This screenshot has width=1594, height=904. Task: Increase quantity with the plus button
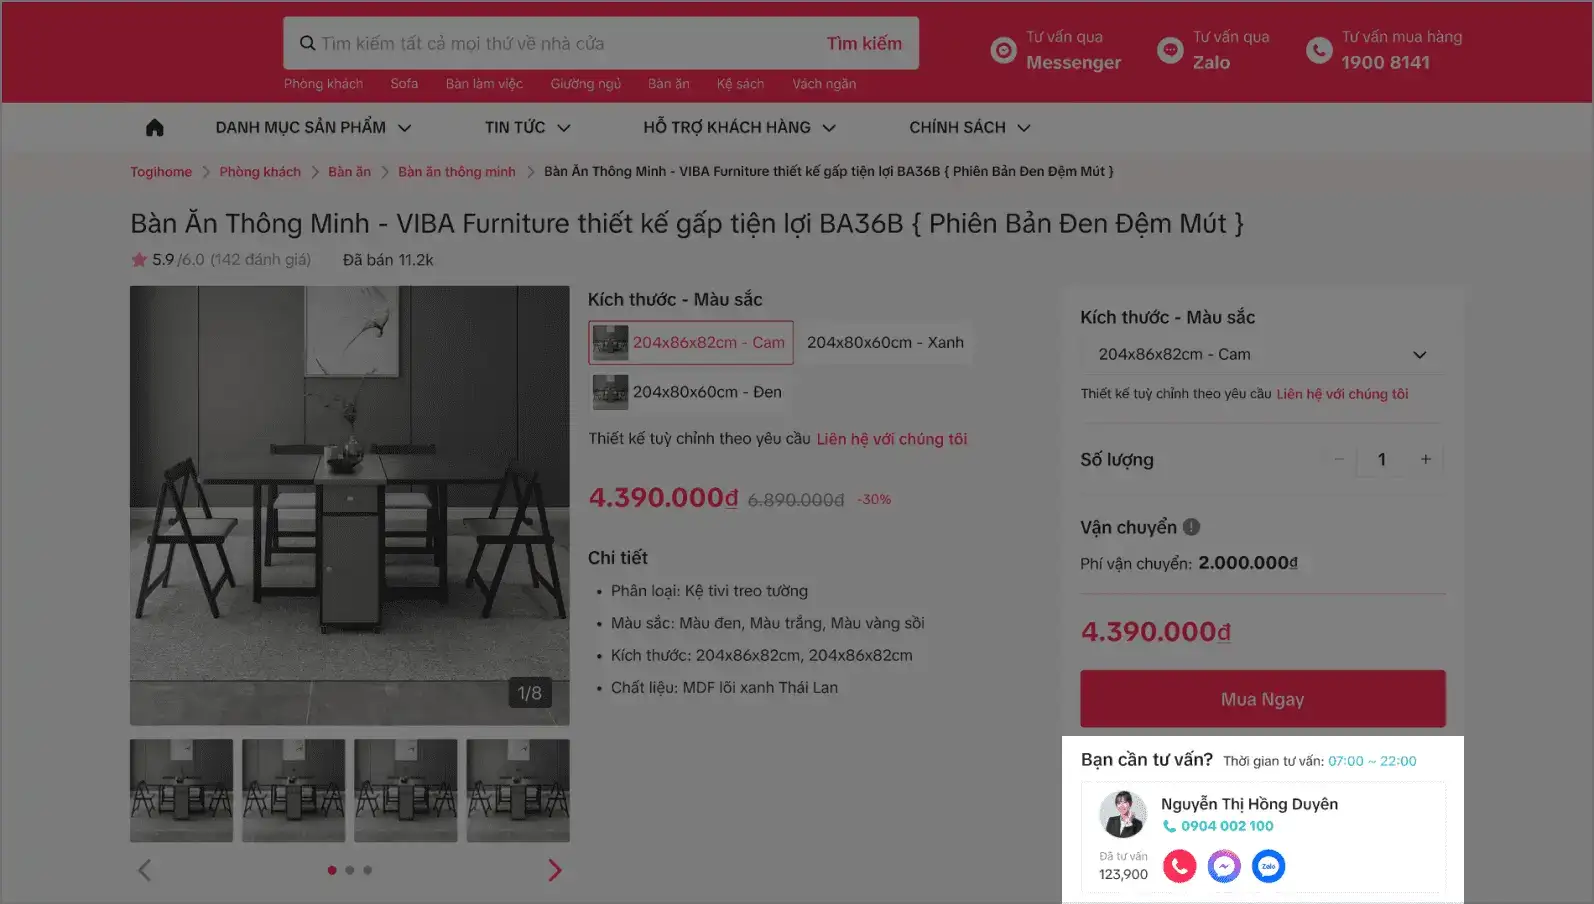pos(1426,459)
